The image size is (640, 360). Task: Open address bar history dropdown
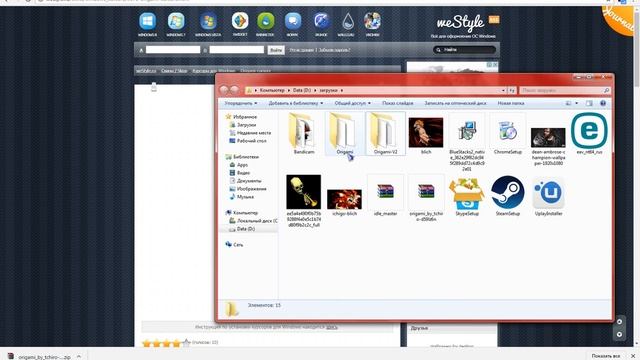point(503,90)
